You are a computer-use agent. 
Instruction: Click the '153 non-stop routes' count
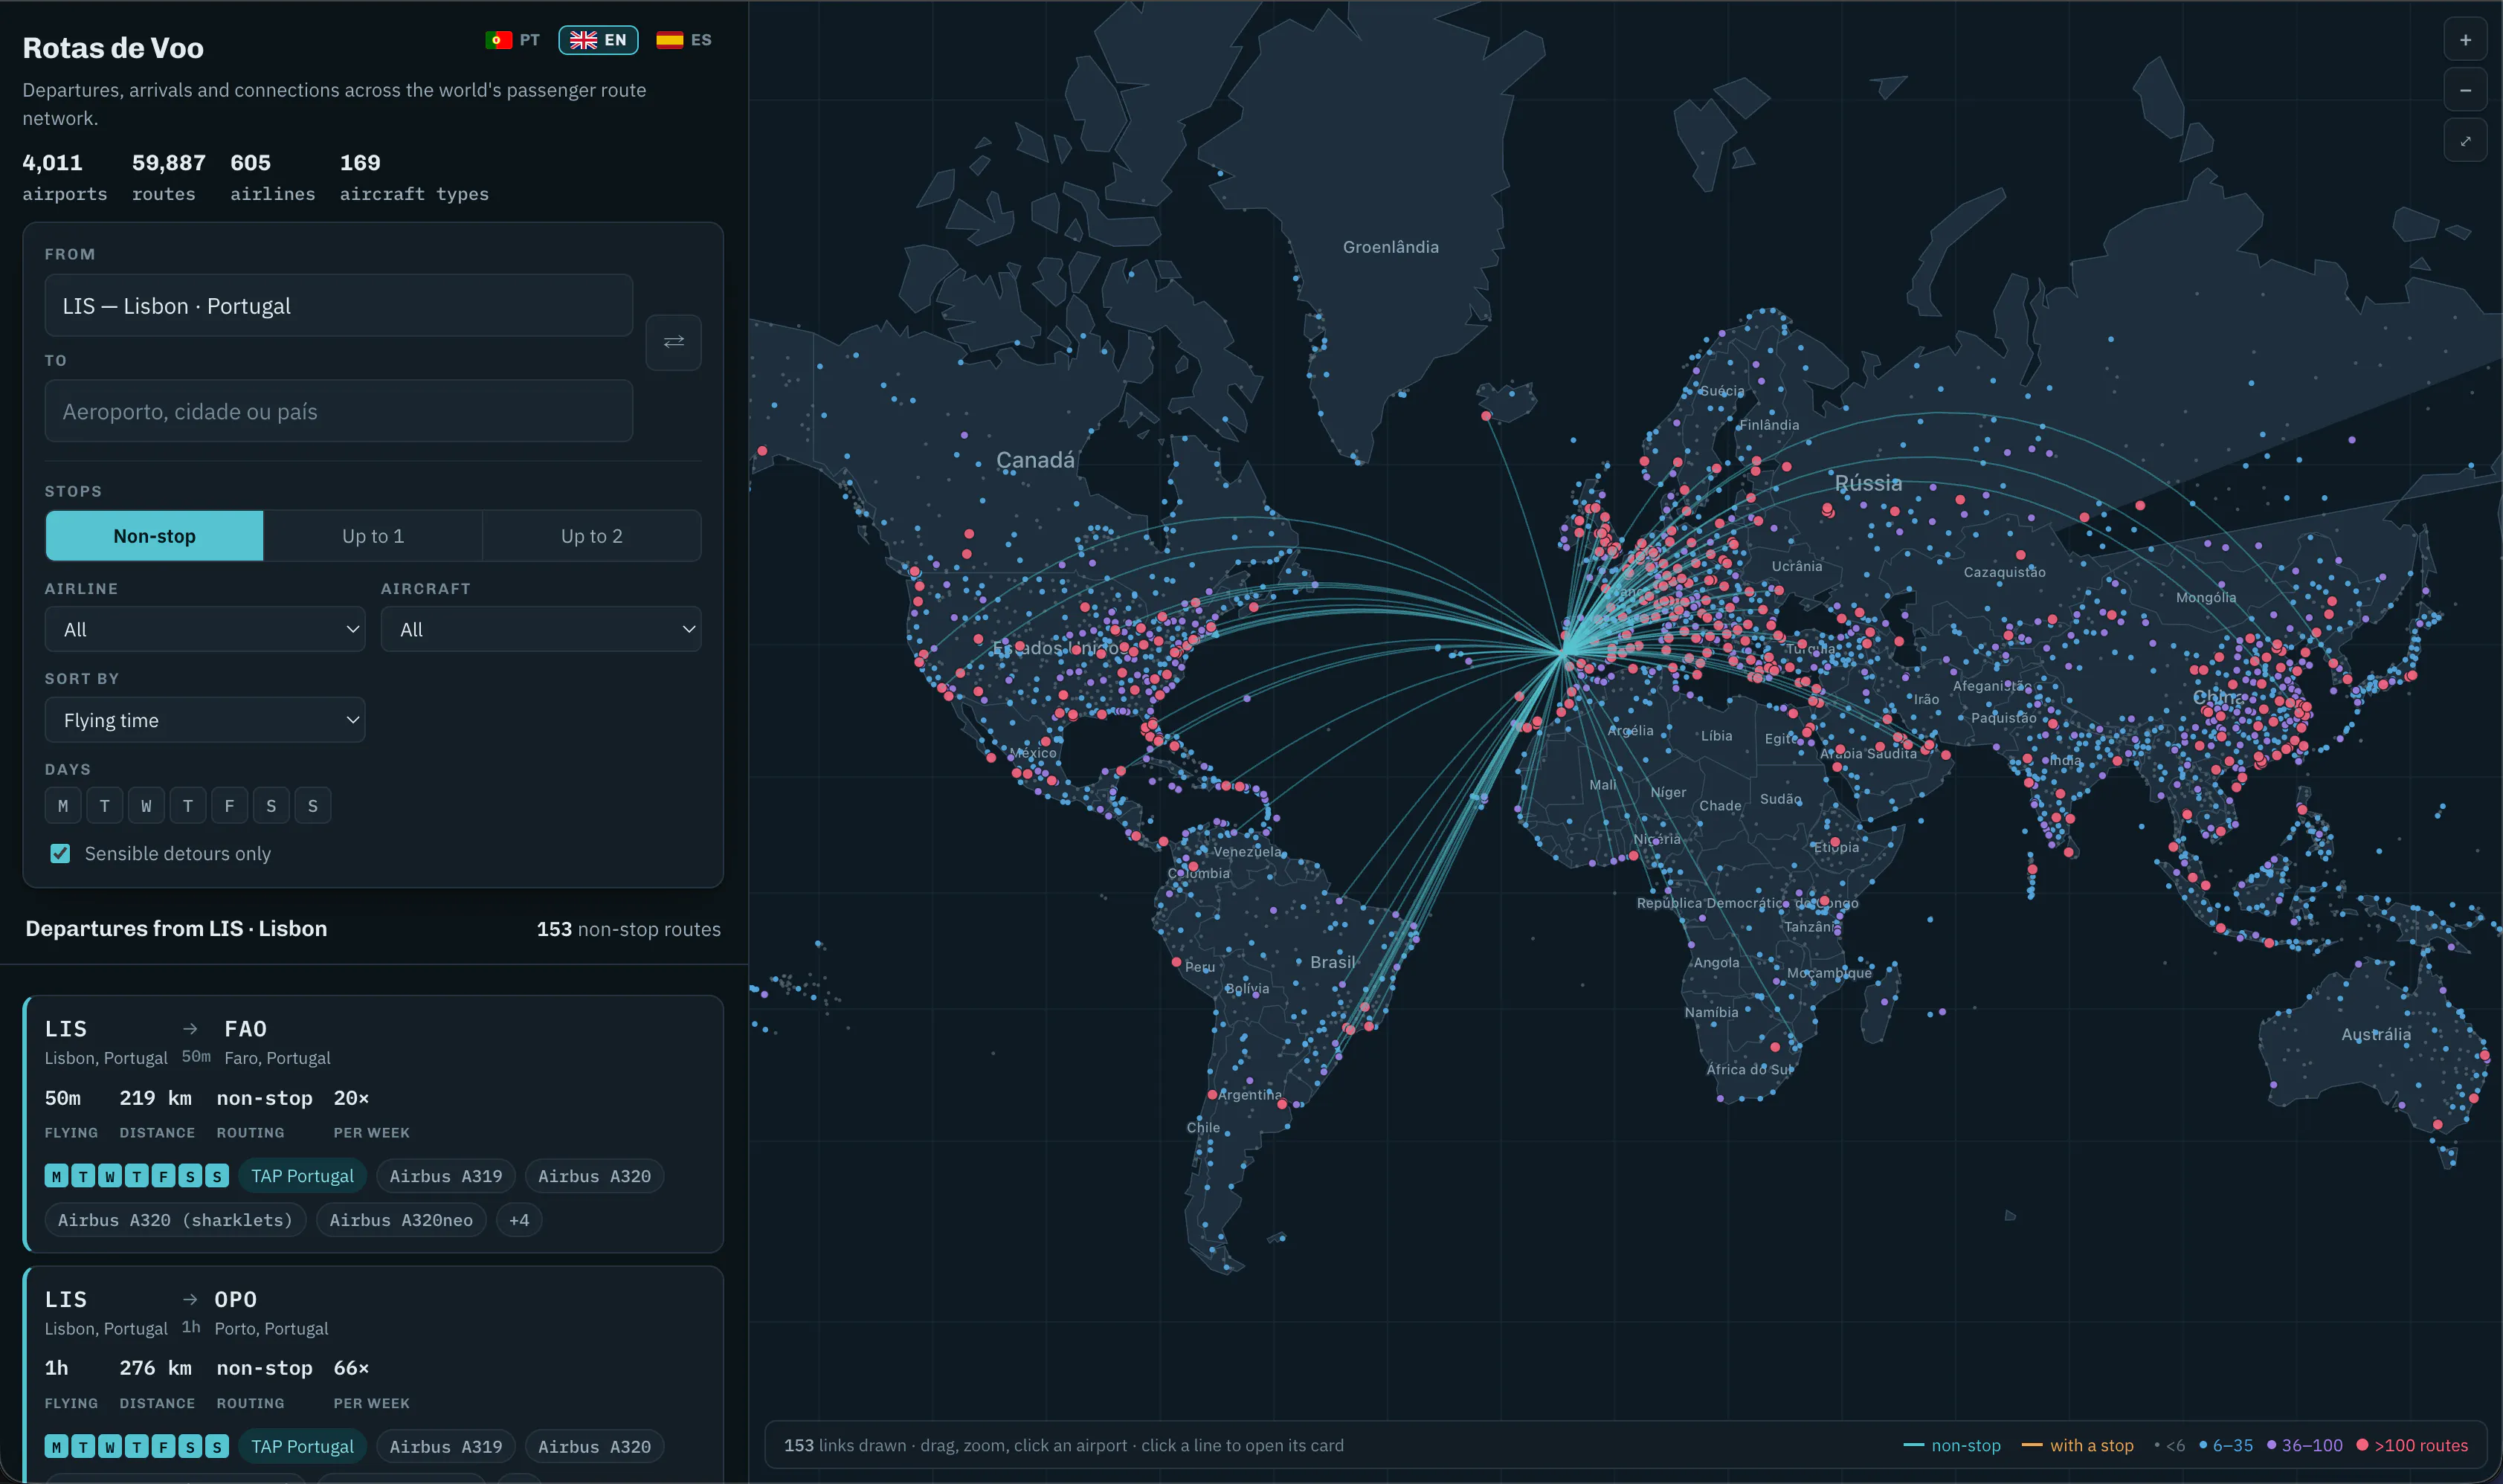(x=628, y=929)
